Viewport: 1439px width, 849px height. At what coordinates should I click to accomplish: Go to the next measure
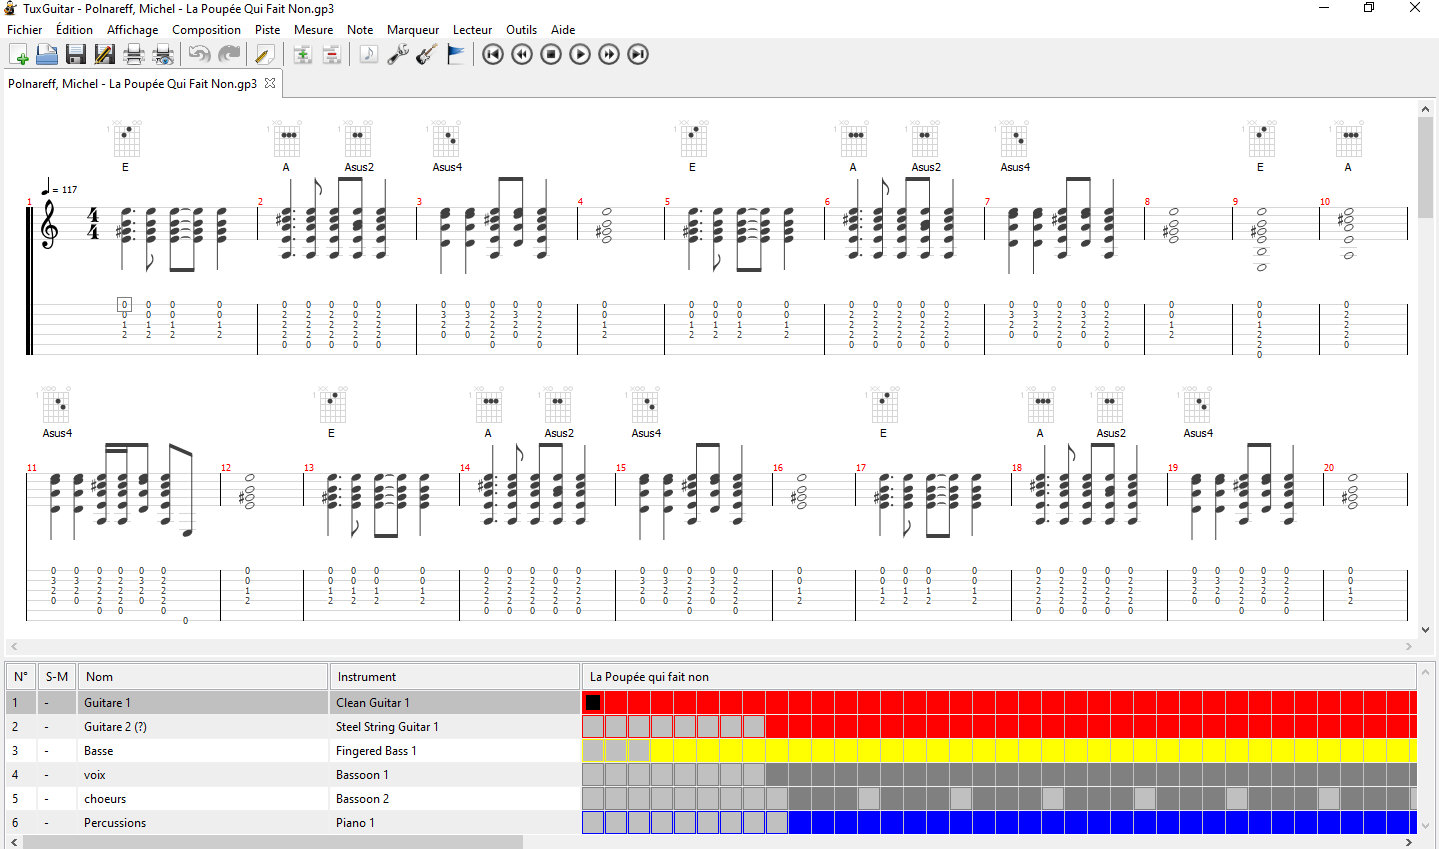point(609,54)
